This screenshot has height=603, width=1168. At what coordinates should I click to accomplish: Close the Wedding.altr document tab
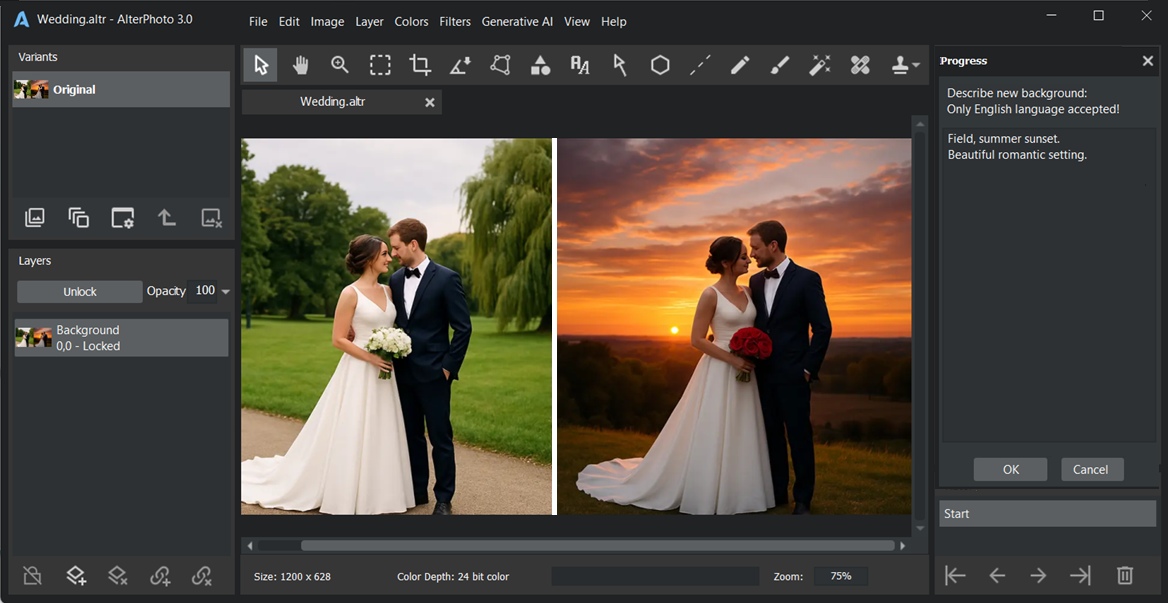pyautogui.click(x=430, y=101)
